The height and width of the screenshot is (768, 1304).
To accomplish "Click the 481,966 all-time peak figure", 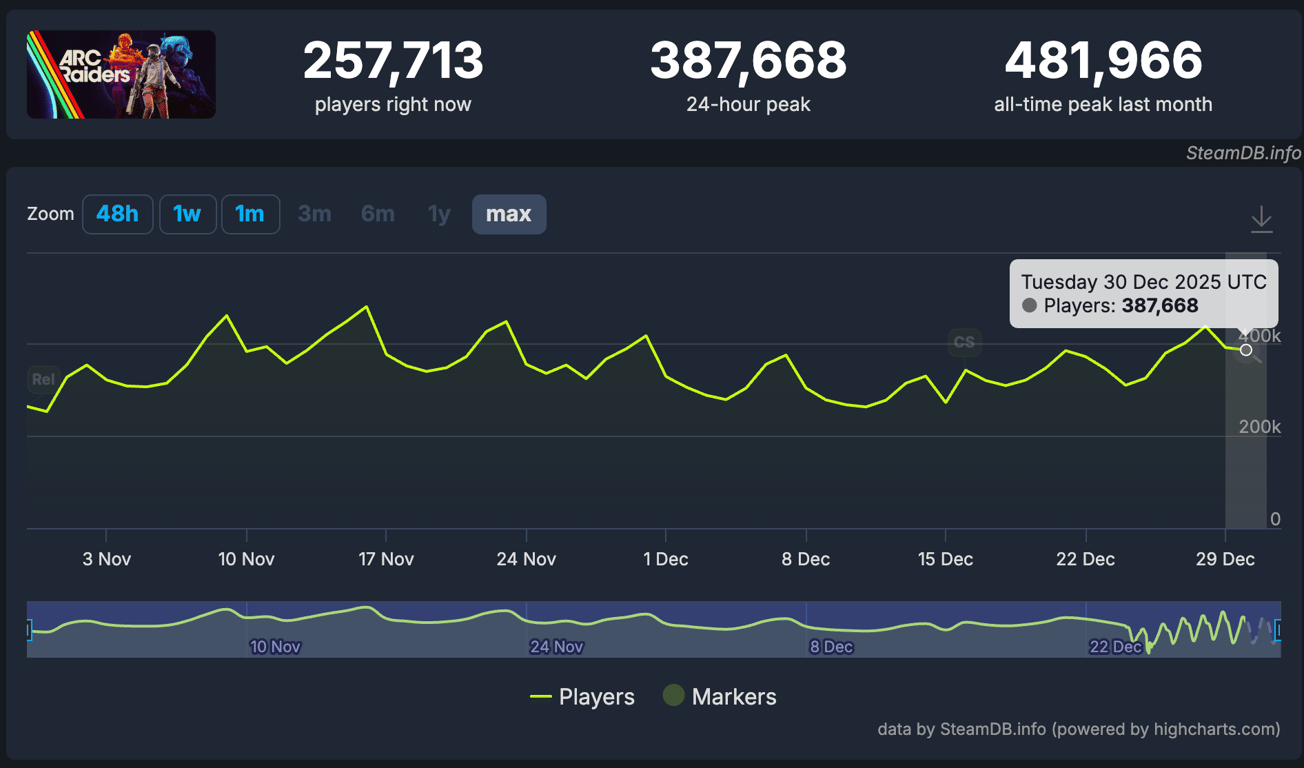I will coord(1103,62).
